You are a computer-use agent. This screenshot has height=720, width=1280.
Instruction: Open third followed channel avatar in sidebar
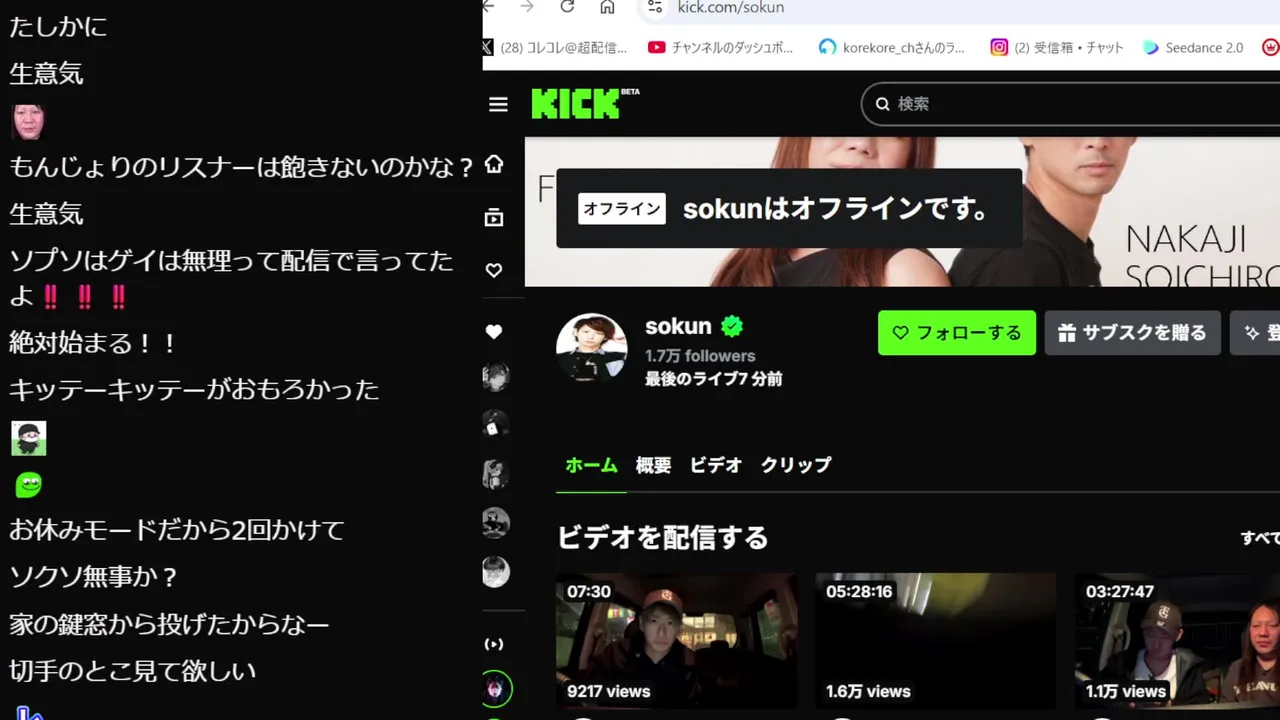(496, 474)
